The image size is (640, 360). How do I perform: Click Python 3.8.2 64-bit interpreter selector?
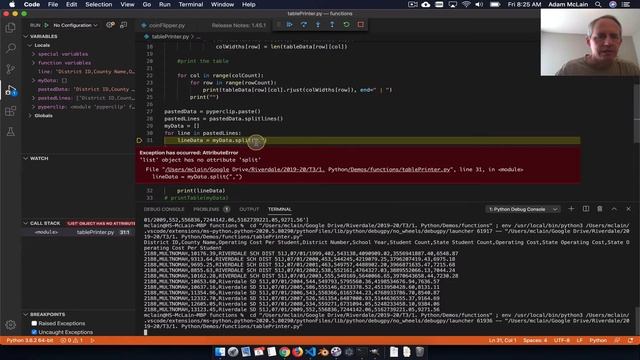point(30,340)
